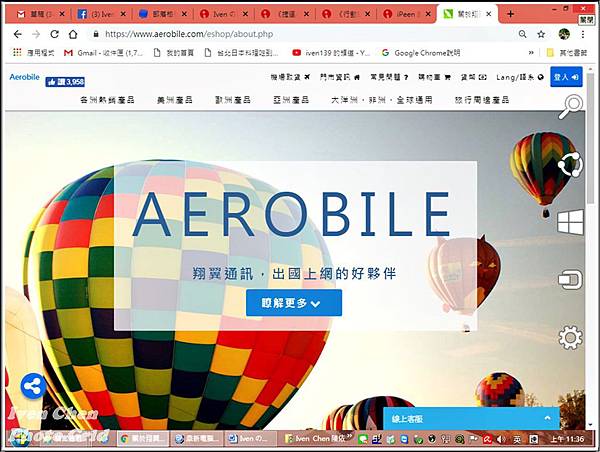The height and width of the screenshot is (452, 600).
Task: Click the browser home icon
Action: (73, 34)
